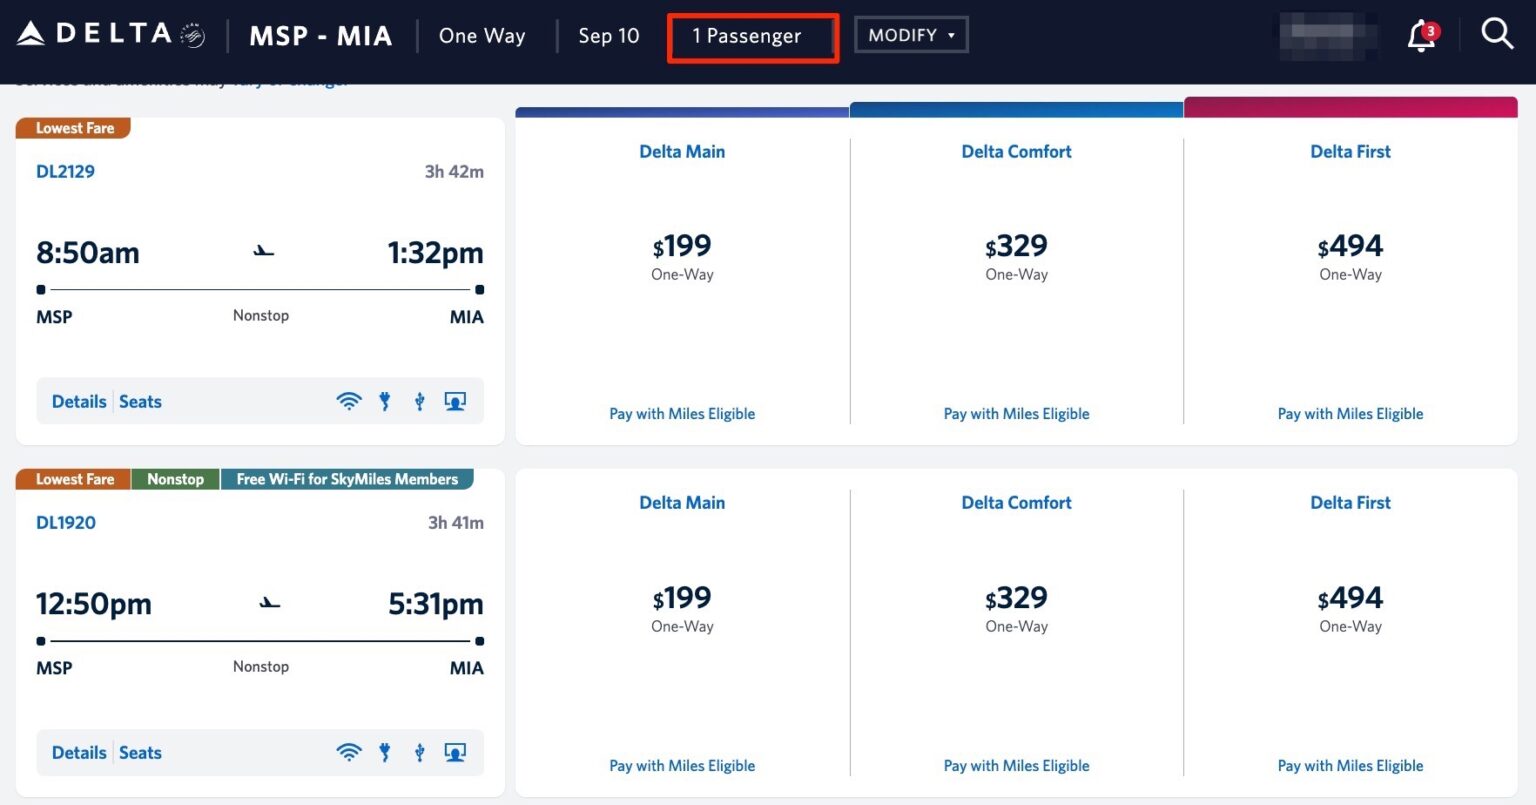Click the MSP - MIA route header
The width and height of the screenshot is (1536, 805).
click(321, 35)
